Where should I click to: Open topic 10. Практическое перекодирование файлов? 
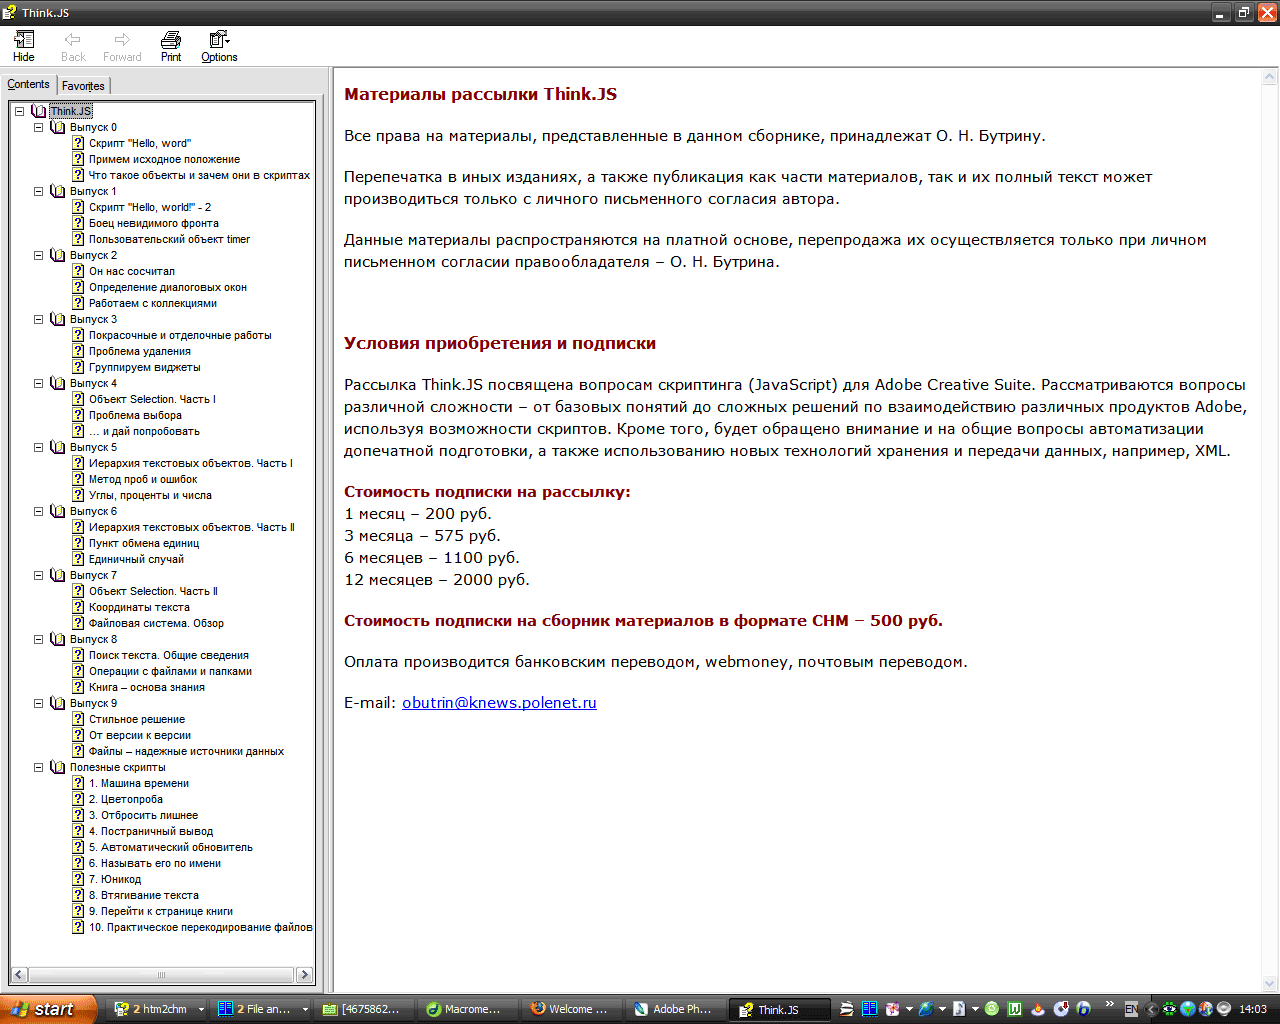[201, 927]
